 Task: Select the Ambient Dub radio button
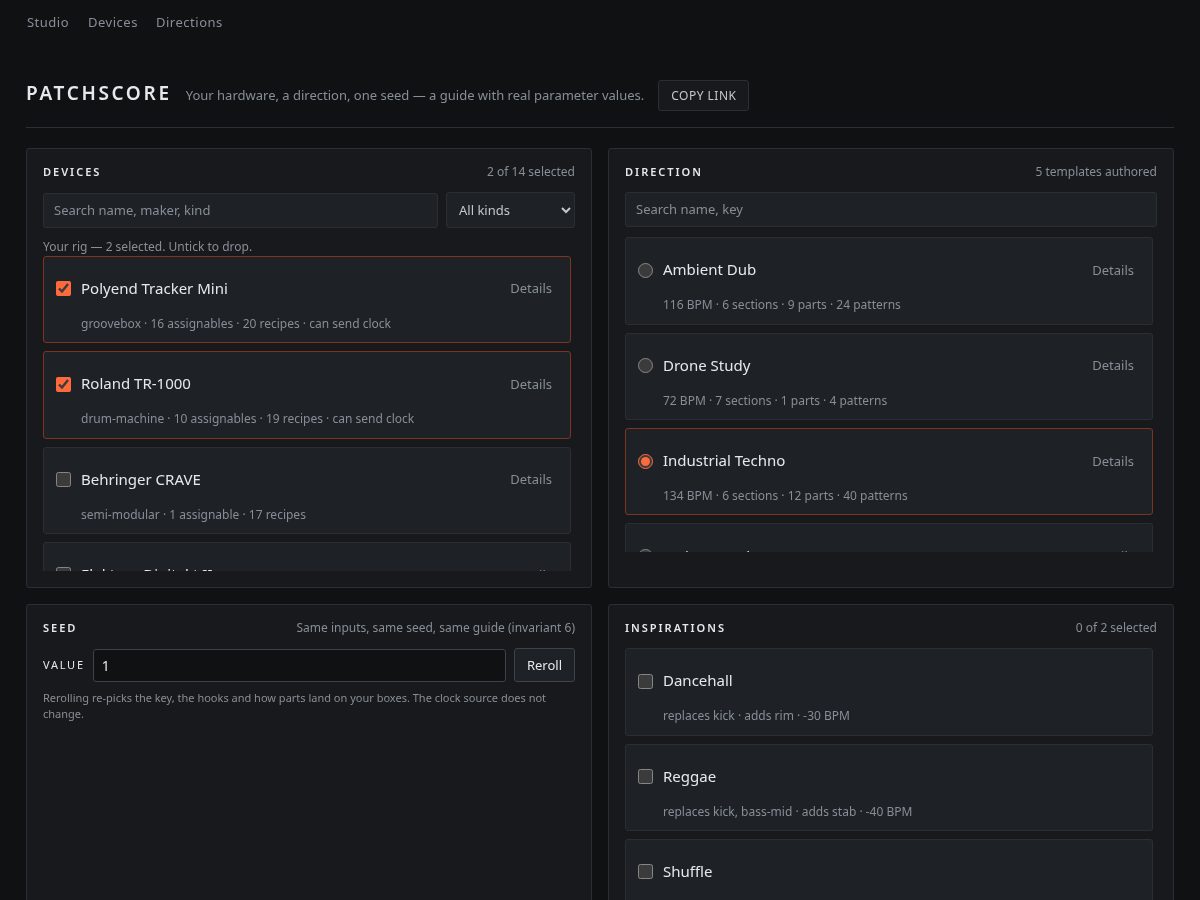(x=645, y=270)
